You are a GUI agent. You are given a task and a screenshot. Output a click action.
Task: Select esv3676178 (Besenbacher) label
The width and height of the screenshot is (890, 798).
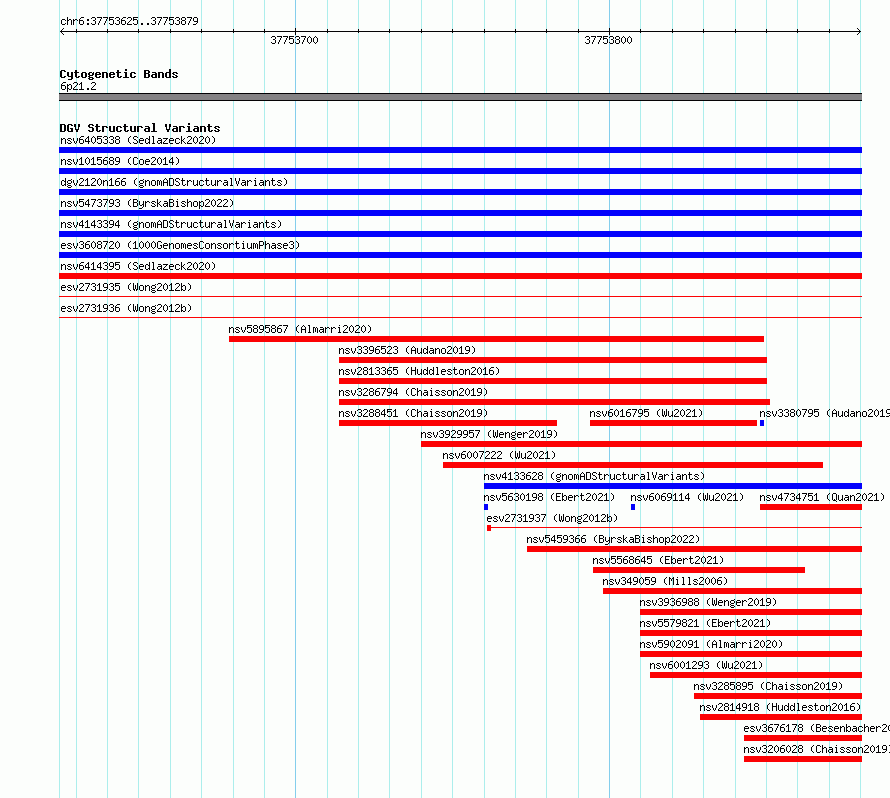click(816, 728)
